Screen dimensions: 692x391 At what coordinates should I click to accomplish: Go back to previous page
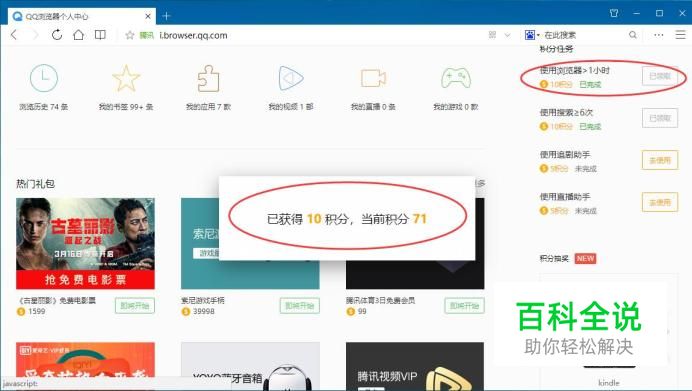coord(14,35)
